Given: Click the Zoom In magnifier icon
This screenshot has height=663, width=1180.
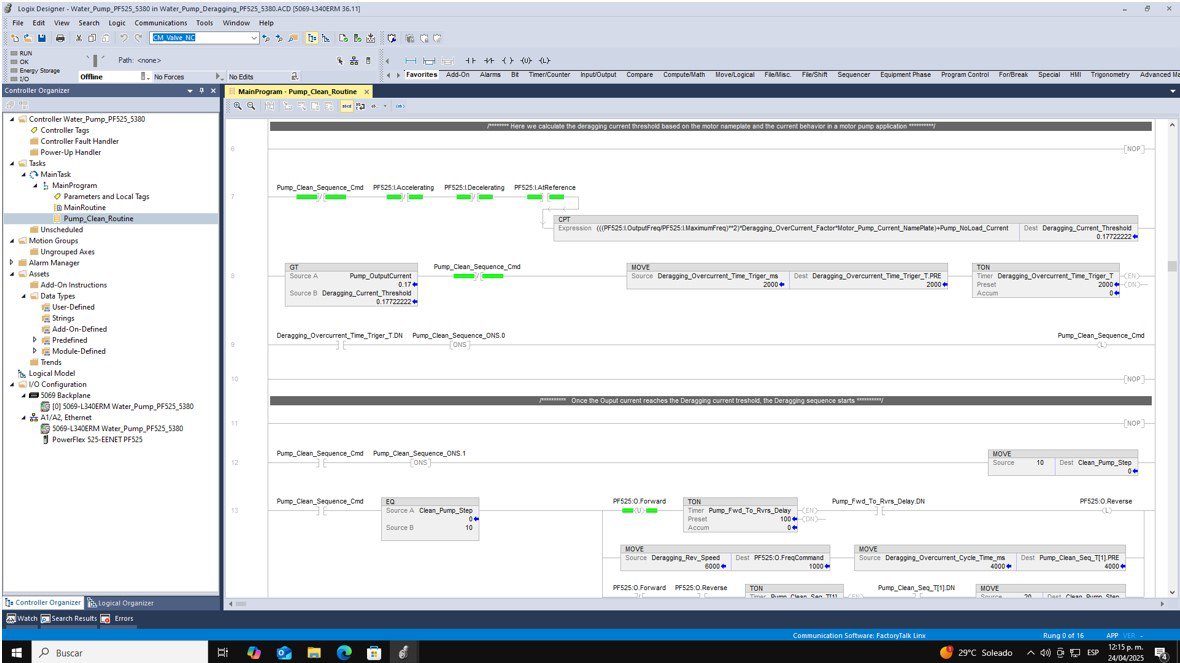Looking at the screenshot, I should [x=238, y=106].
